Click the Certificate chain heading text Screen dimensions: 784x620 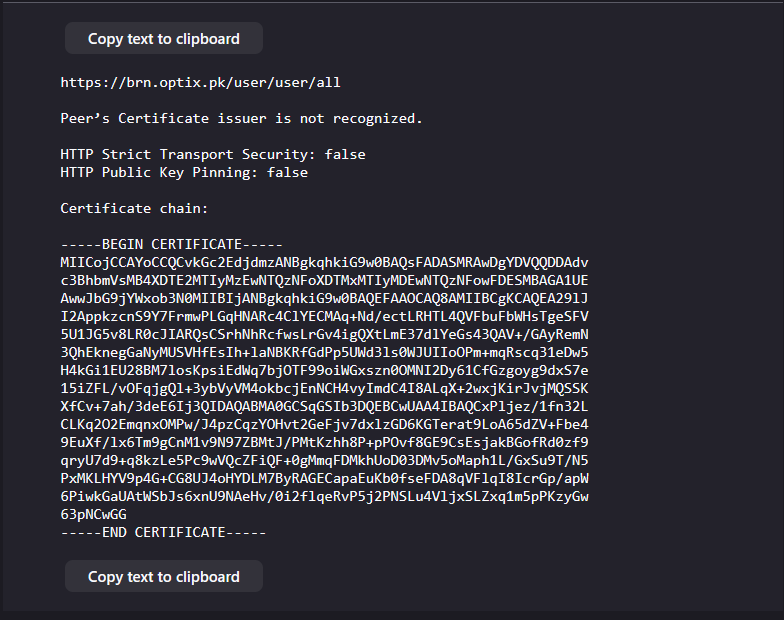click(x=135, y=208)
